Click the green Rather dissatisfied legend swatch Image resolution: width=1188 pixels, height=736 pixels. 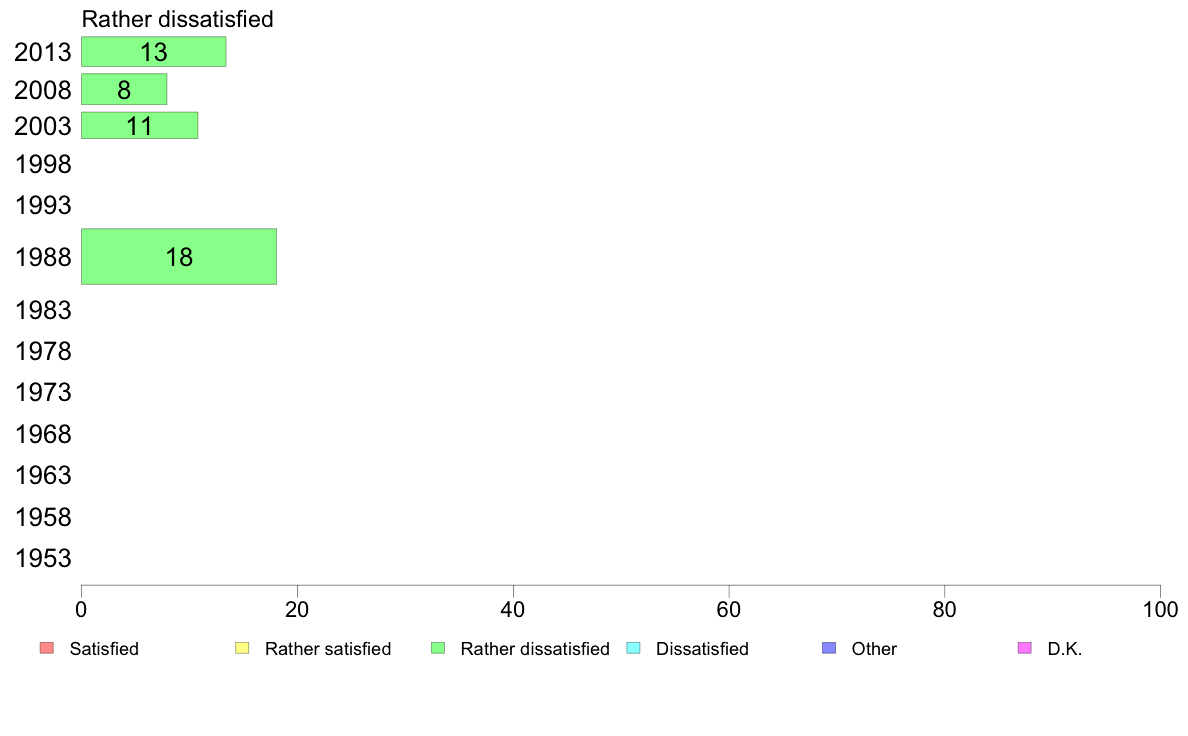[x=438, y=648]
